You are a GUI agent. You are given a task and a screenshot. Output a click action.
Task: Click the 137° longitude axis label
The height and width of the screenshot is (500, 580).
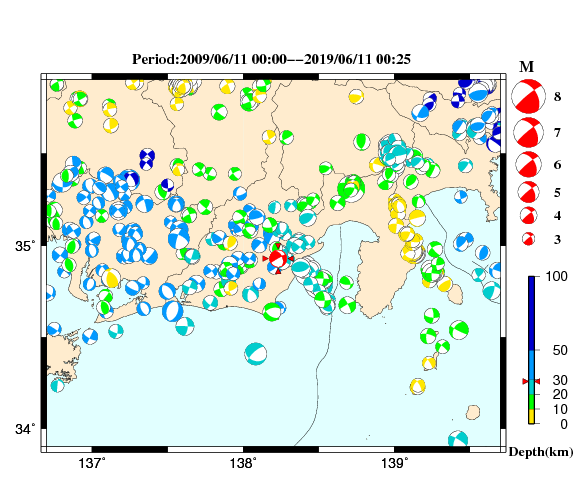click(92, 463)
